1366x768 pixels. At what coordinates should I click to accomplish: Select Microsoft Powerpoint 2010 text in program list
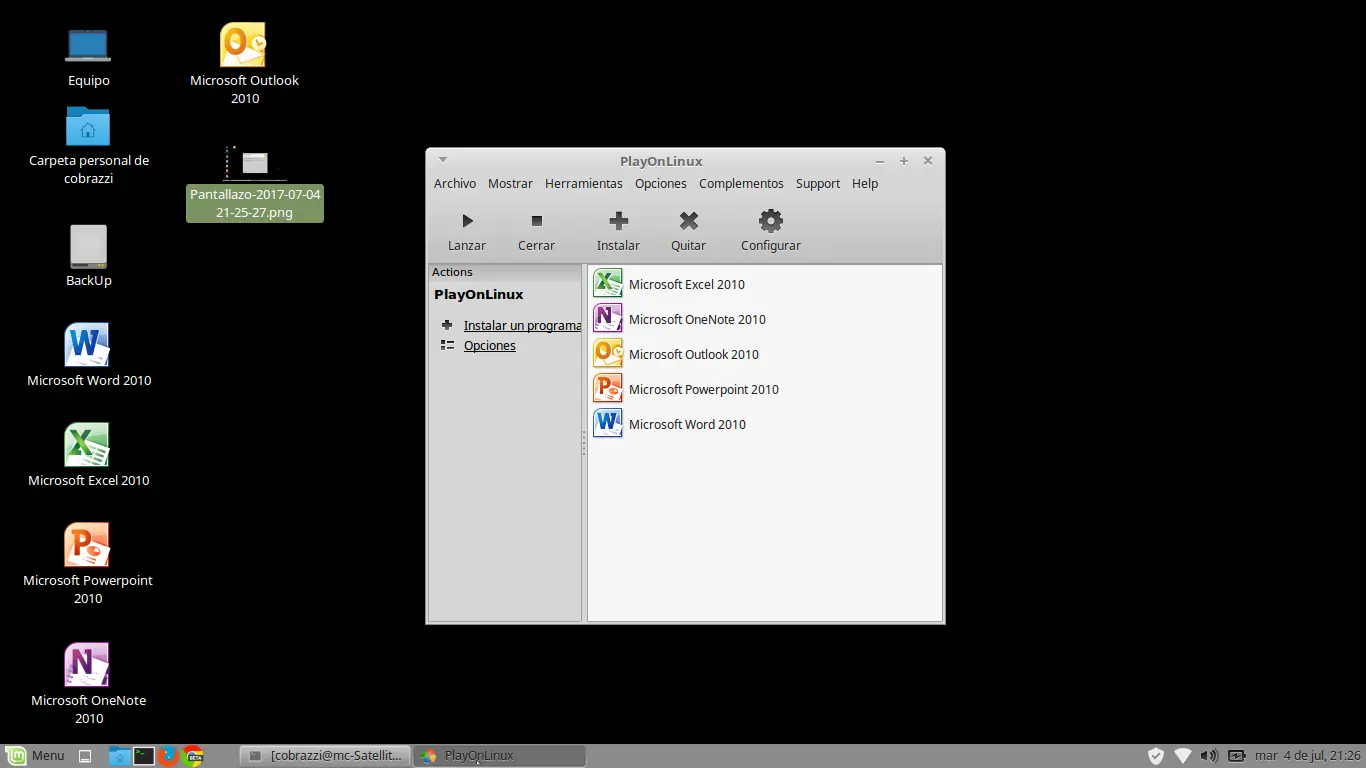pyautogui.click(x=704, y=389)
